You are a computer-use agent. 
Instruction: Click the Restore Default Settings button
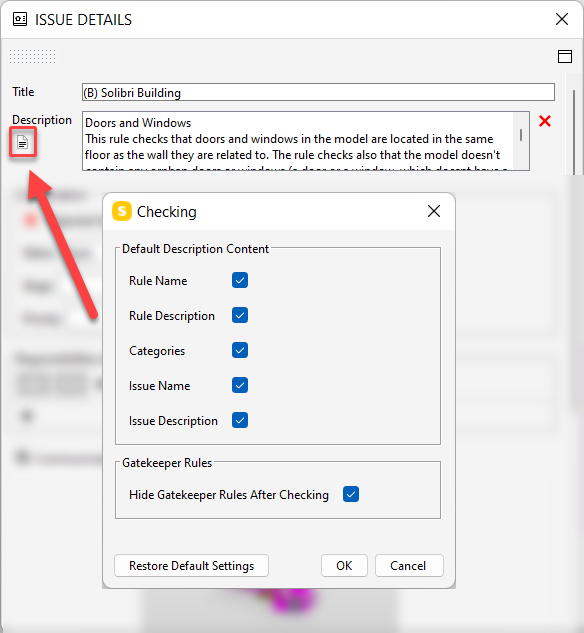point(191,566)
